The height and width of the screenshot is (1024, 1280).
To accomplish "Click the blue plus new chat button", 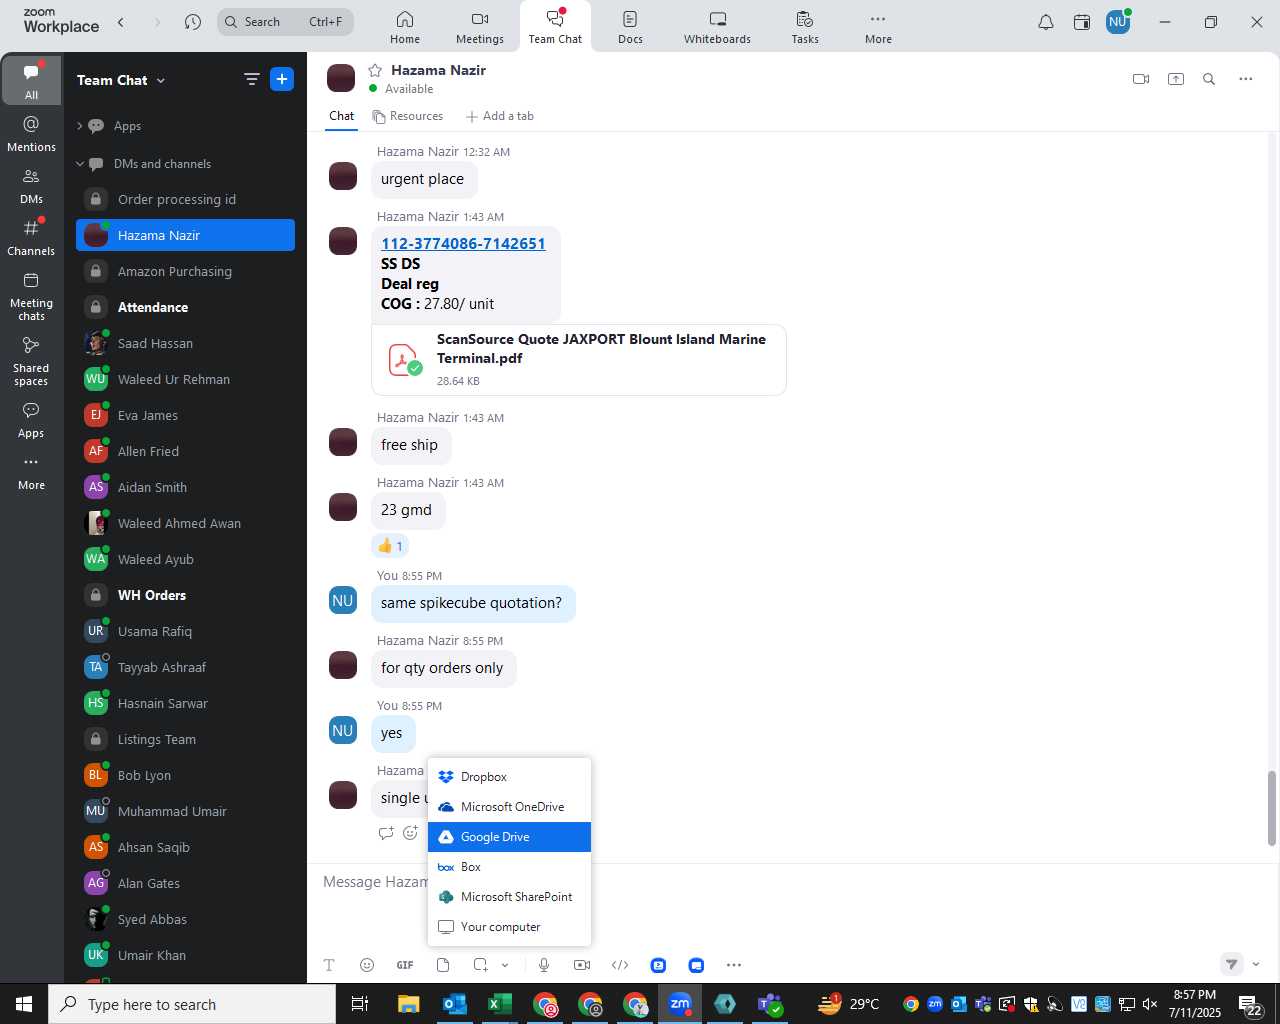I will coord(282,80).
